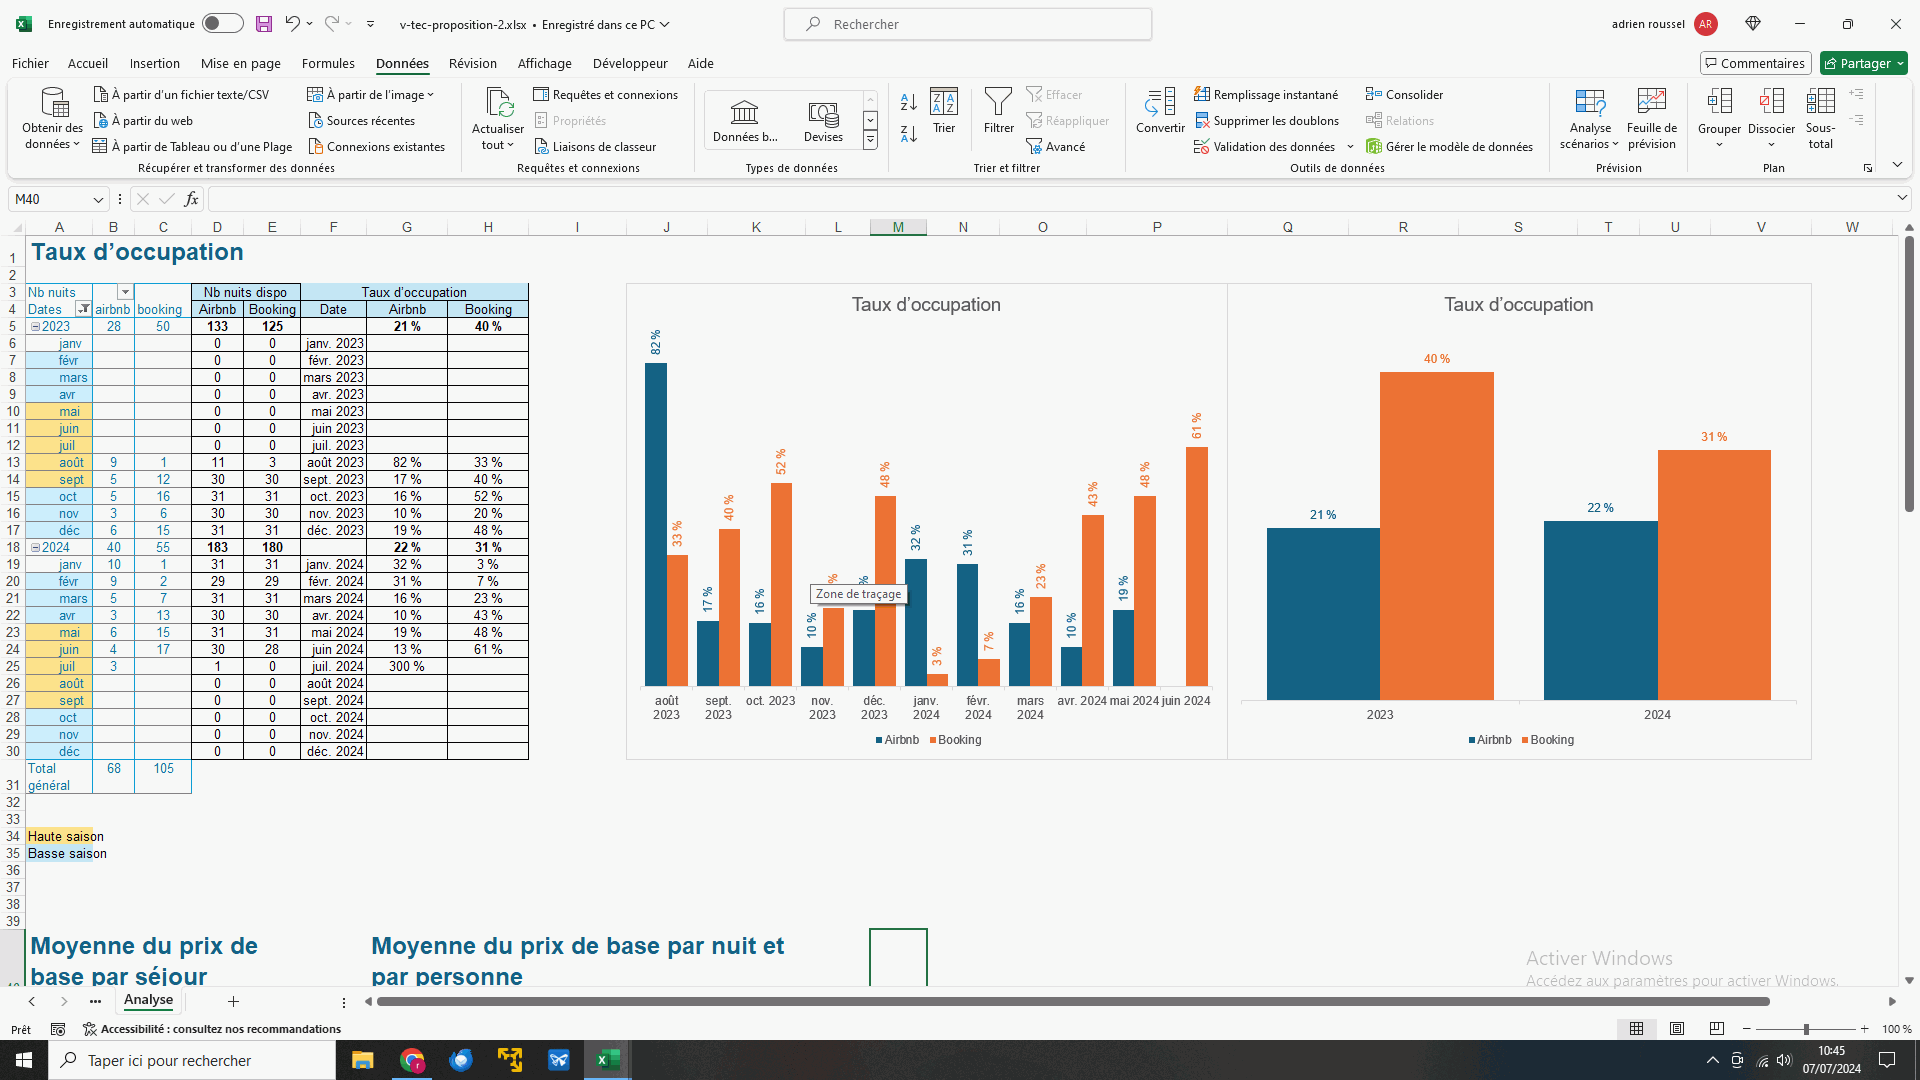1920x1080 pixels.
Task: Click the zoom slider handle
Action: point(1805,1029)
